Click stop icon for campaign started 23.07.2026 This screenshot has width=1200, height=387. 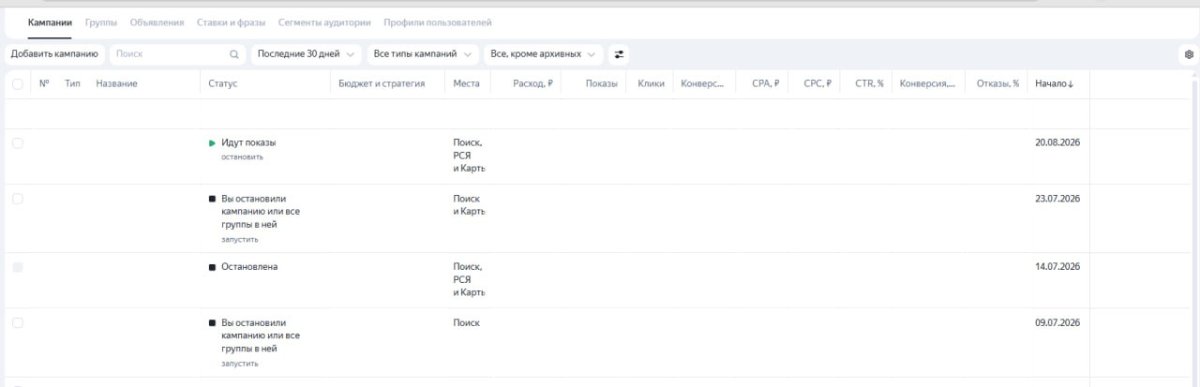click(x=212, y=199)
